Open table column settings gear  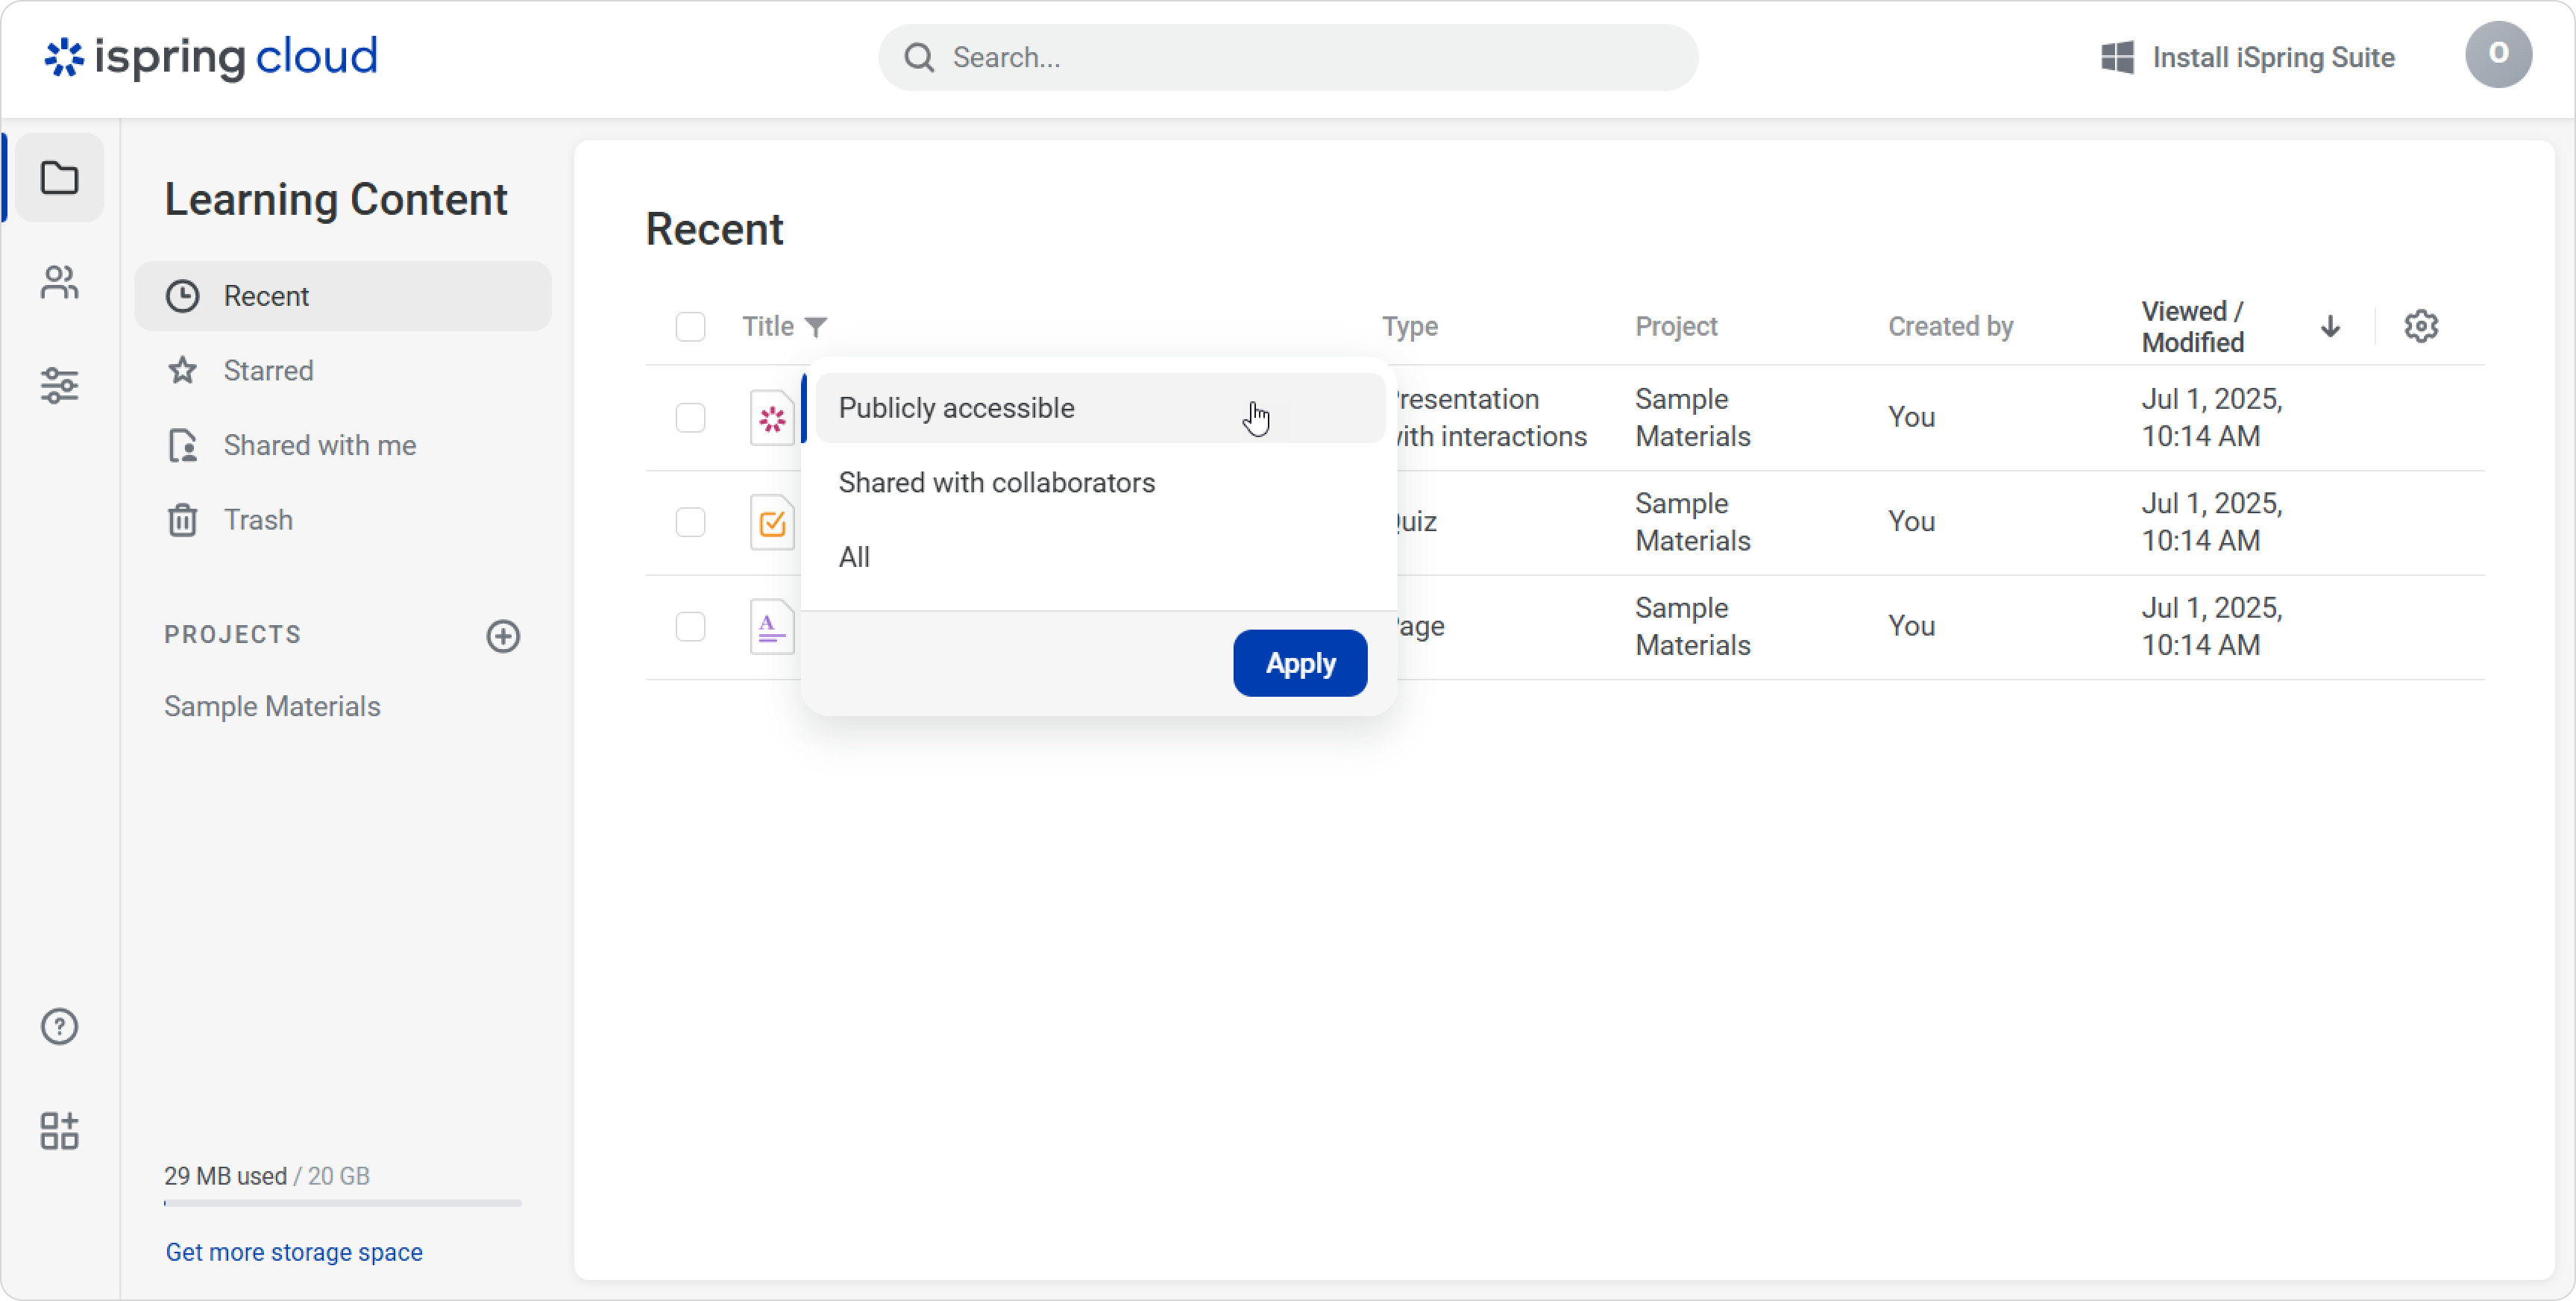(2420, 326)
